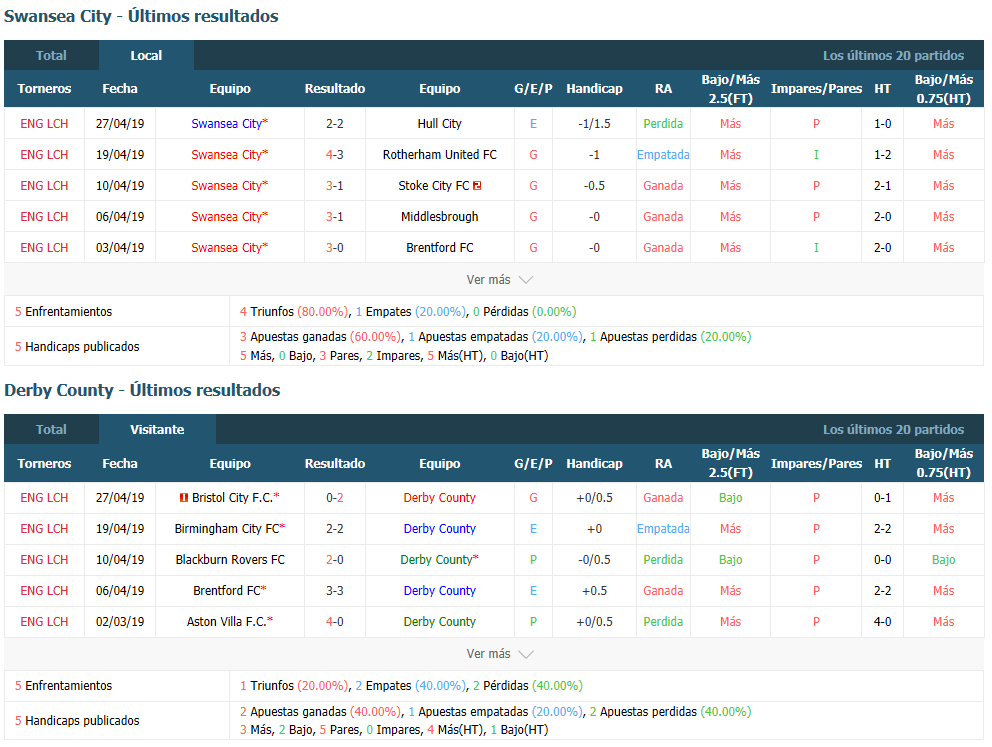Click '5 Enfrentamientos' under Derby County
Image resolution: width=992 pixels, height=747 pixels.
point(63,686)
